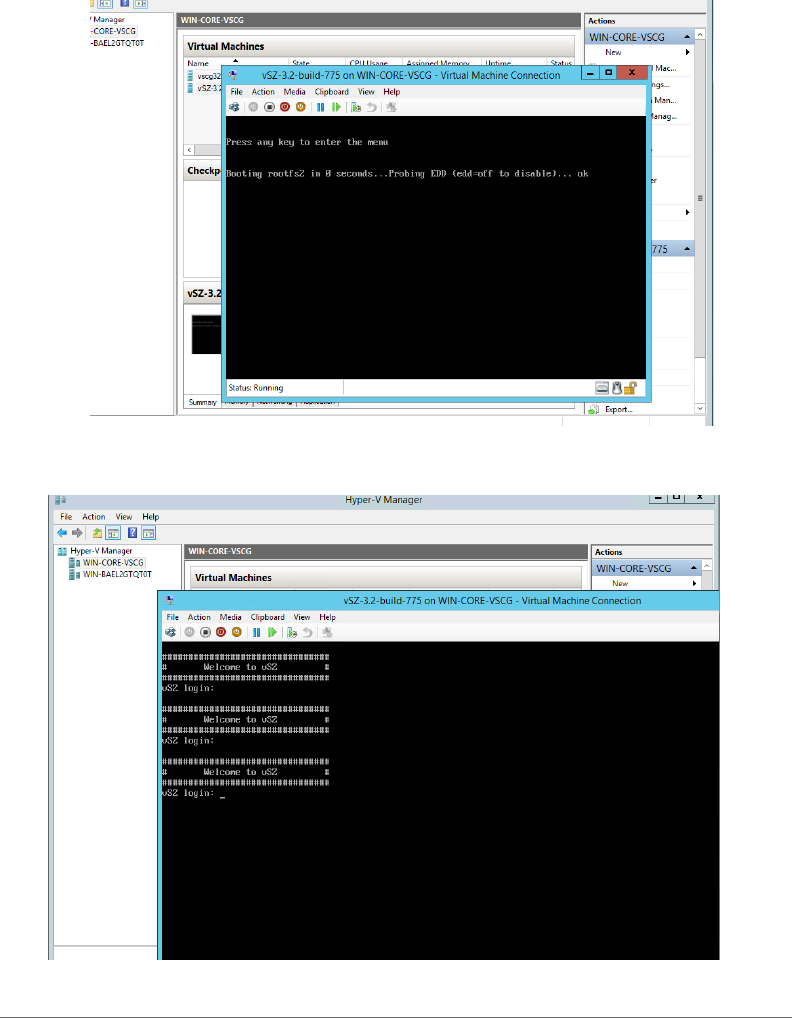The height and width of the screenshot is (1018, 792).
Task: Turn off the VM in the vSZ login window
Action: [x=205, y=632]
